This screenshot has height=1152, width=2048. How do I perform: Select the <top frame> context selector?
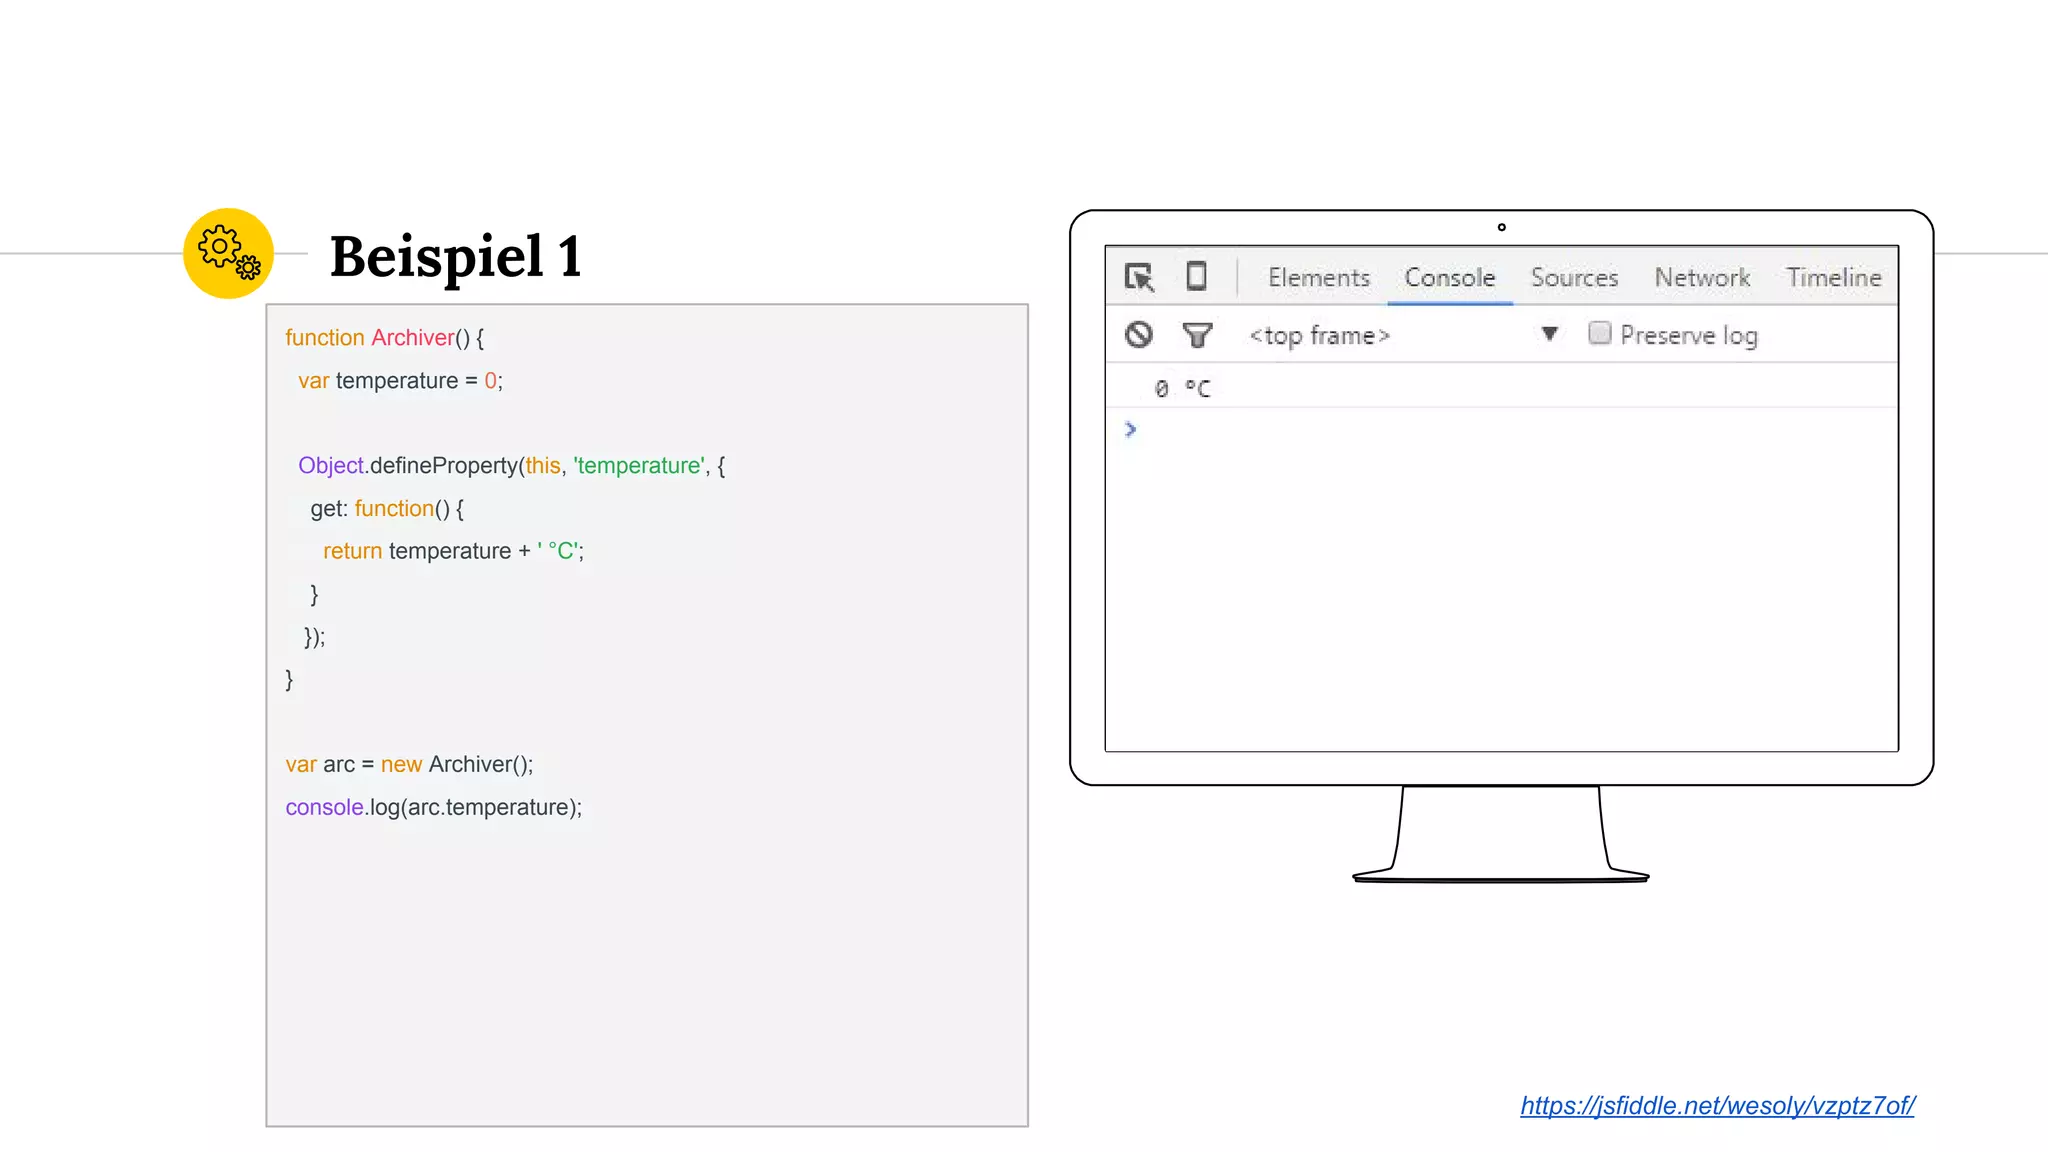pyautogui.click(x=1319, y=336)
